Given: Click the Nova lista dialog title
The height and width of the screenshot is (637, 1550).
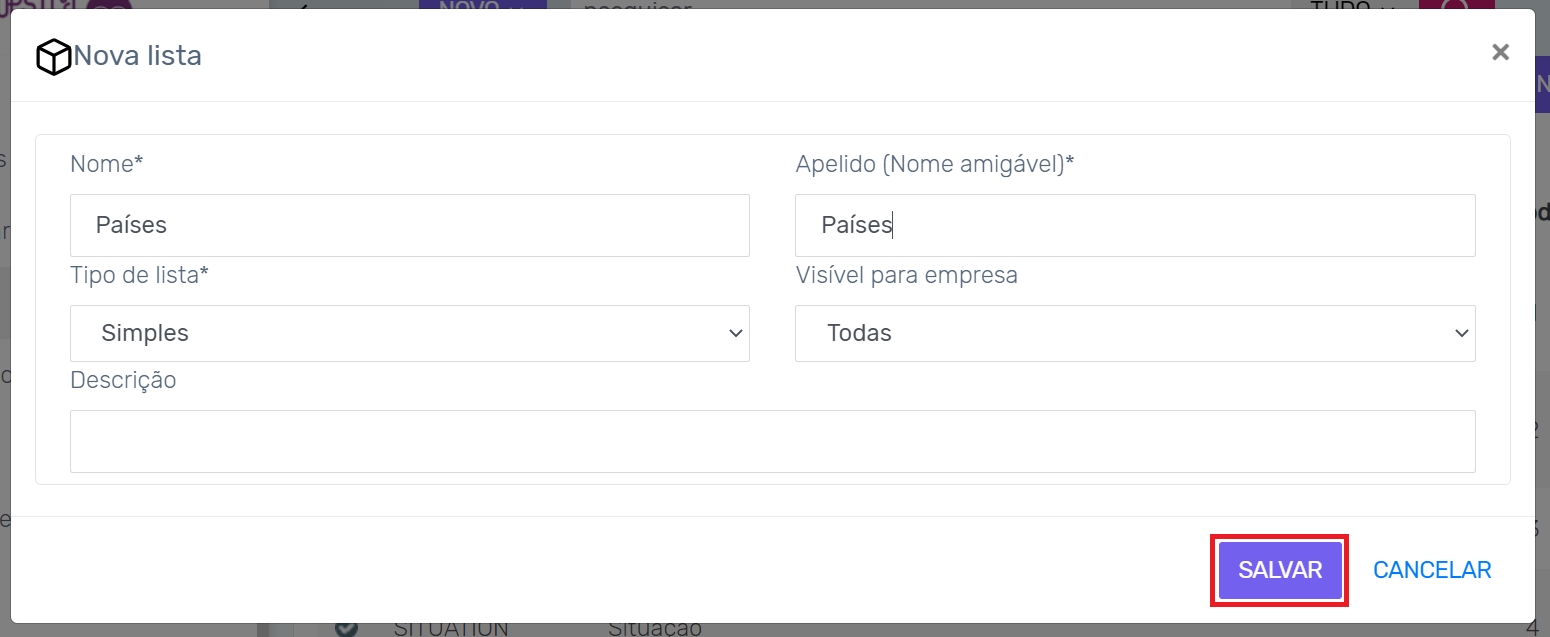Looking at the screenshot, I should (x=138, y=55).
